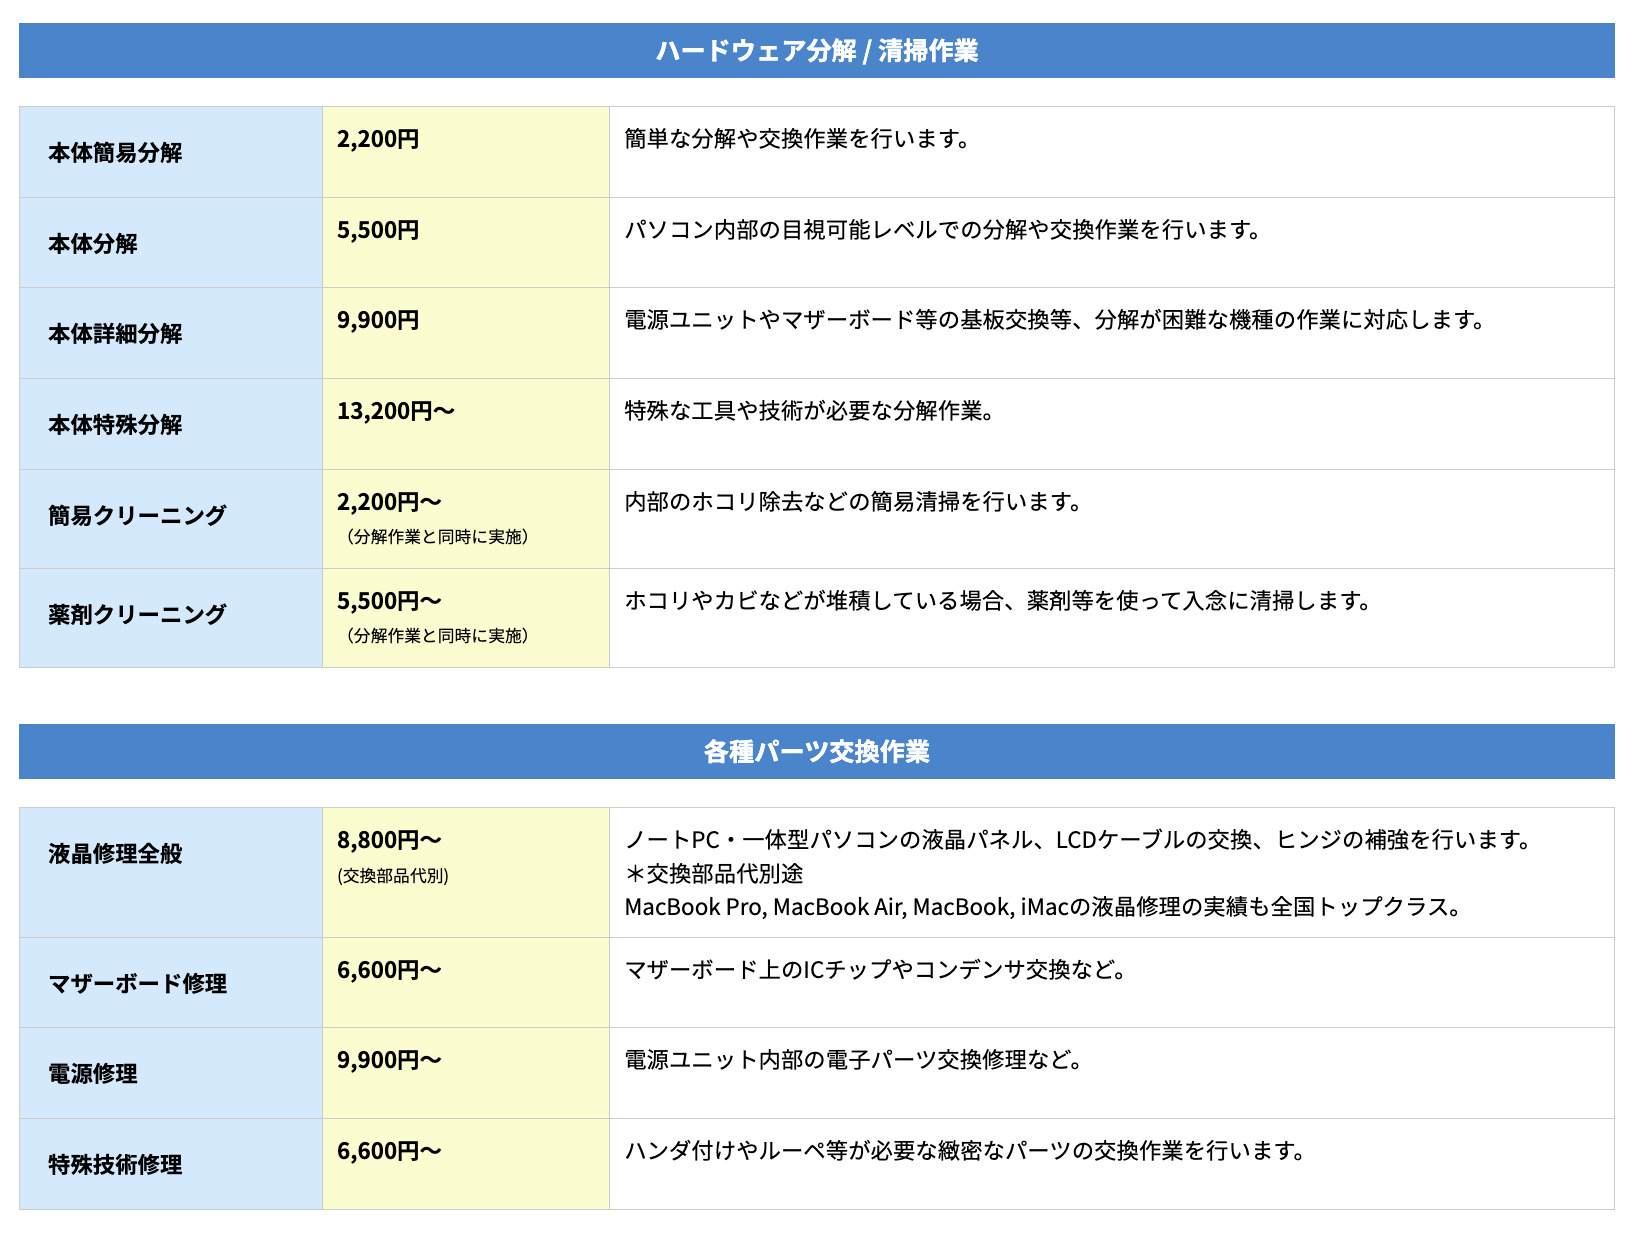Click the ハンダ付けやルーペ description text

(965, 1151)
